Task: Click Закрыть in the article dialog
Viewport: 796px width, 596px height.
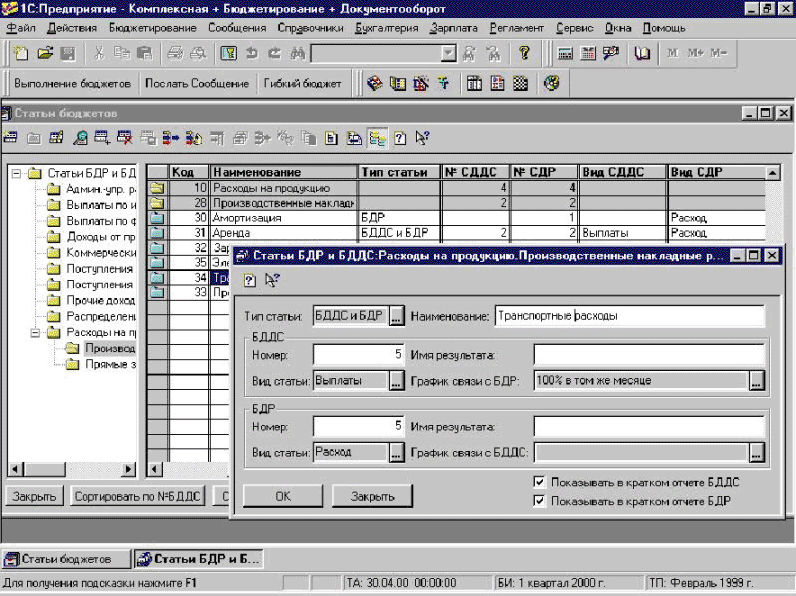Action: 372,496
